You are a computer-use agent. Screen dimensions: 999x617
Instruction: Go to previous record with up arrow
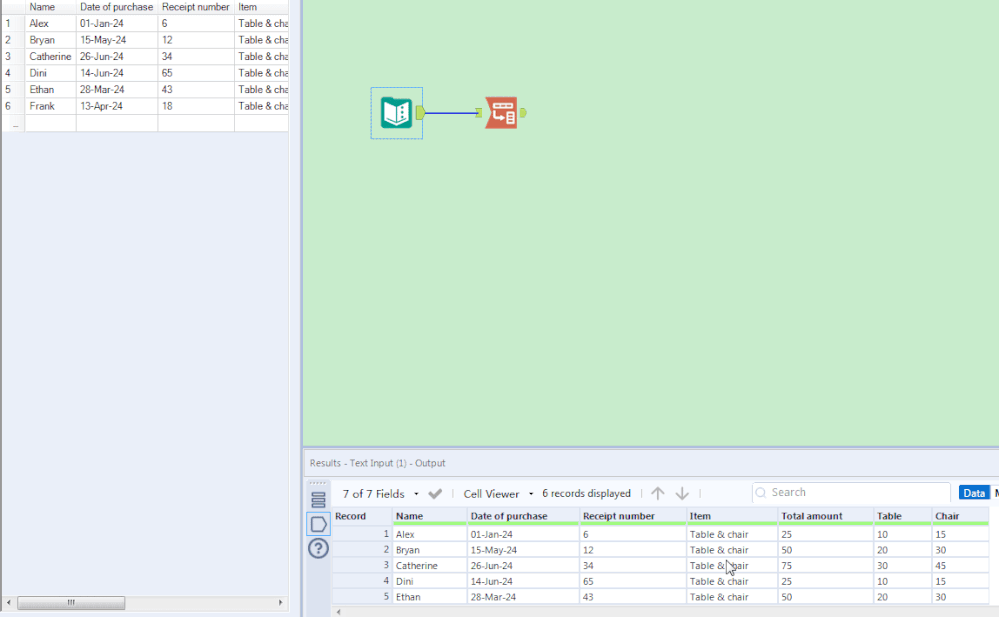click(x=658, y=493)
